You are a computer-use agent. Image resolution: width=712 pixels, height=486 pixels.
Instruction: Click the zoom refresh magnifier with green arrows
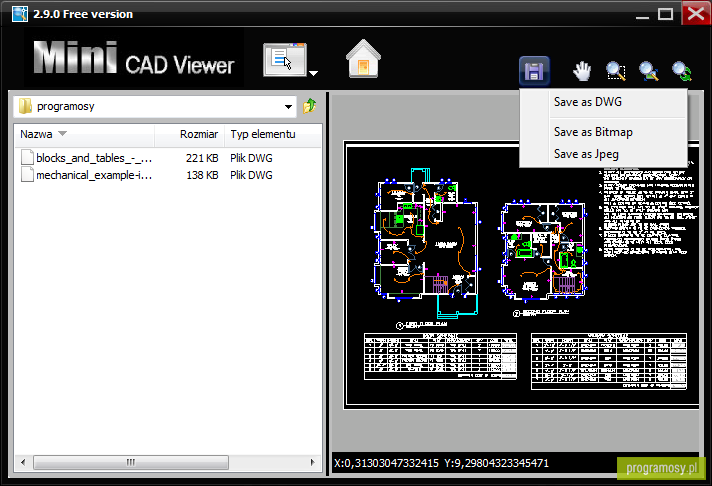(682, 72)
